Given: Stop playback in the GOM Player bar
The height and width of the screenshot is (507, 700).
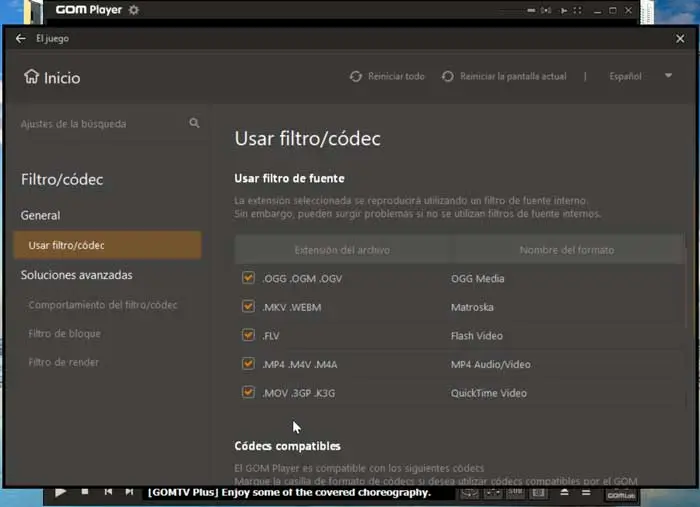Looking at the screenshot, I should 85,492.
